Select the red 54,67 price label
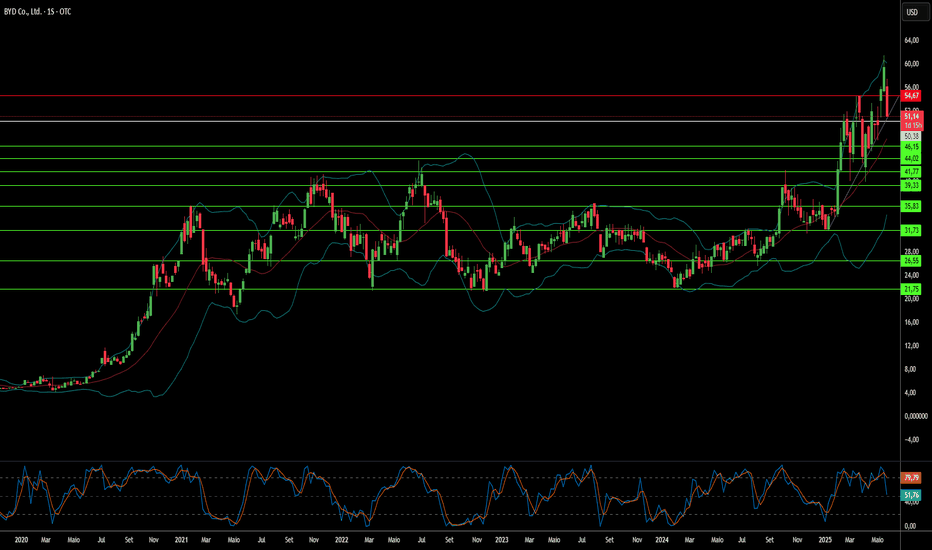932x550 pixels. click(911, 96)
